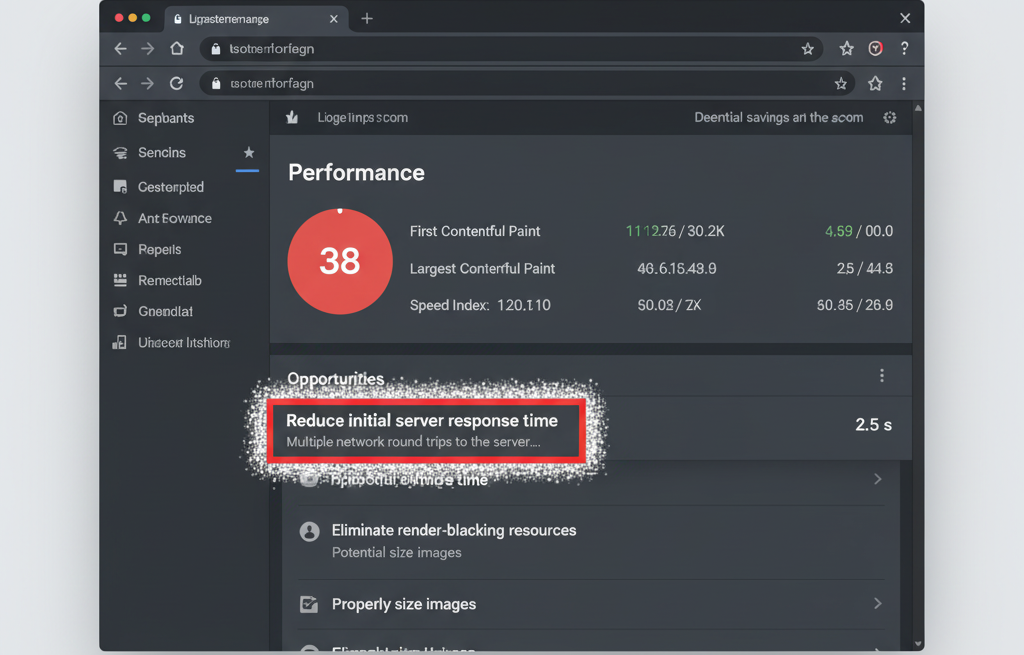Bookmark the page via the address bar star
Image resolution: width=1024 pixels, height=655 pixels.
(808, 48)
